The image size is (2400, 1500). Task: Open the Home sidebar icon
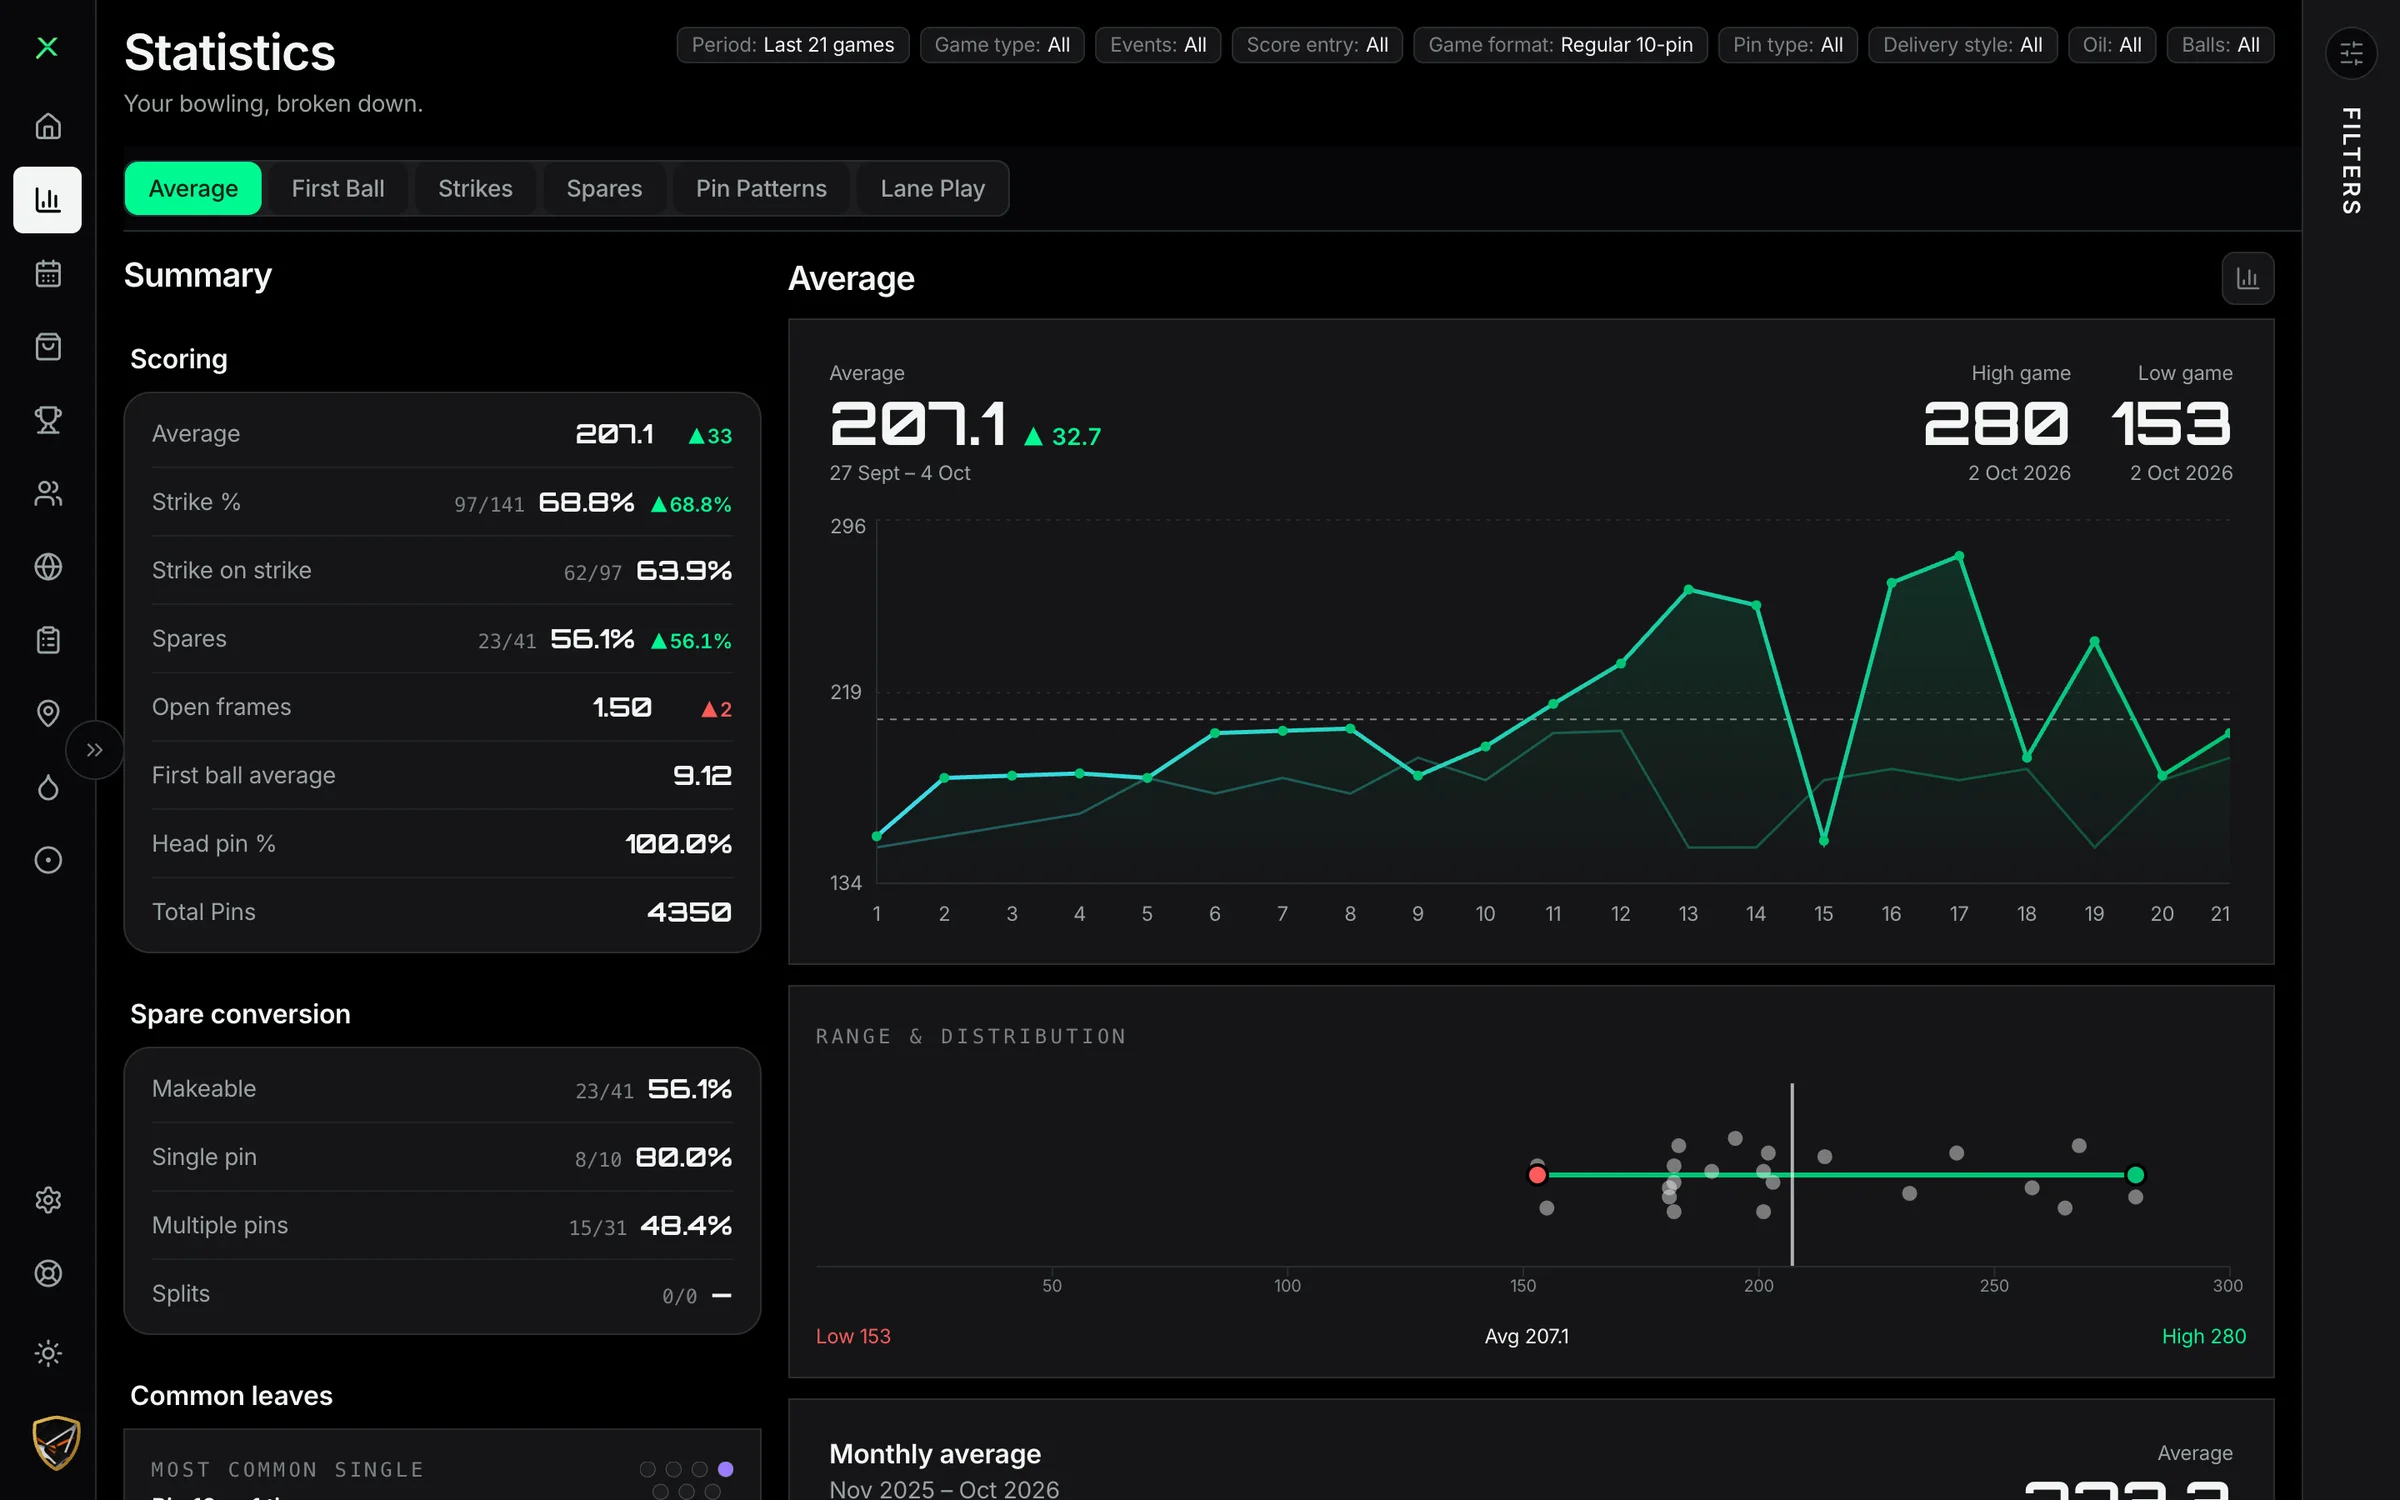48,127
